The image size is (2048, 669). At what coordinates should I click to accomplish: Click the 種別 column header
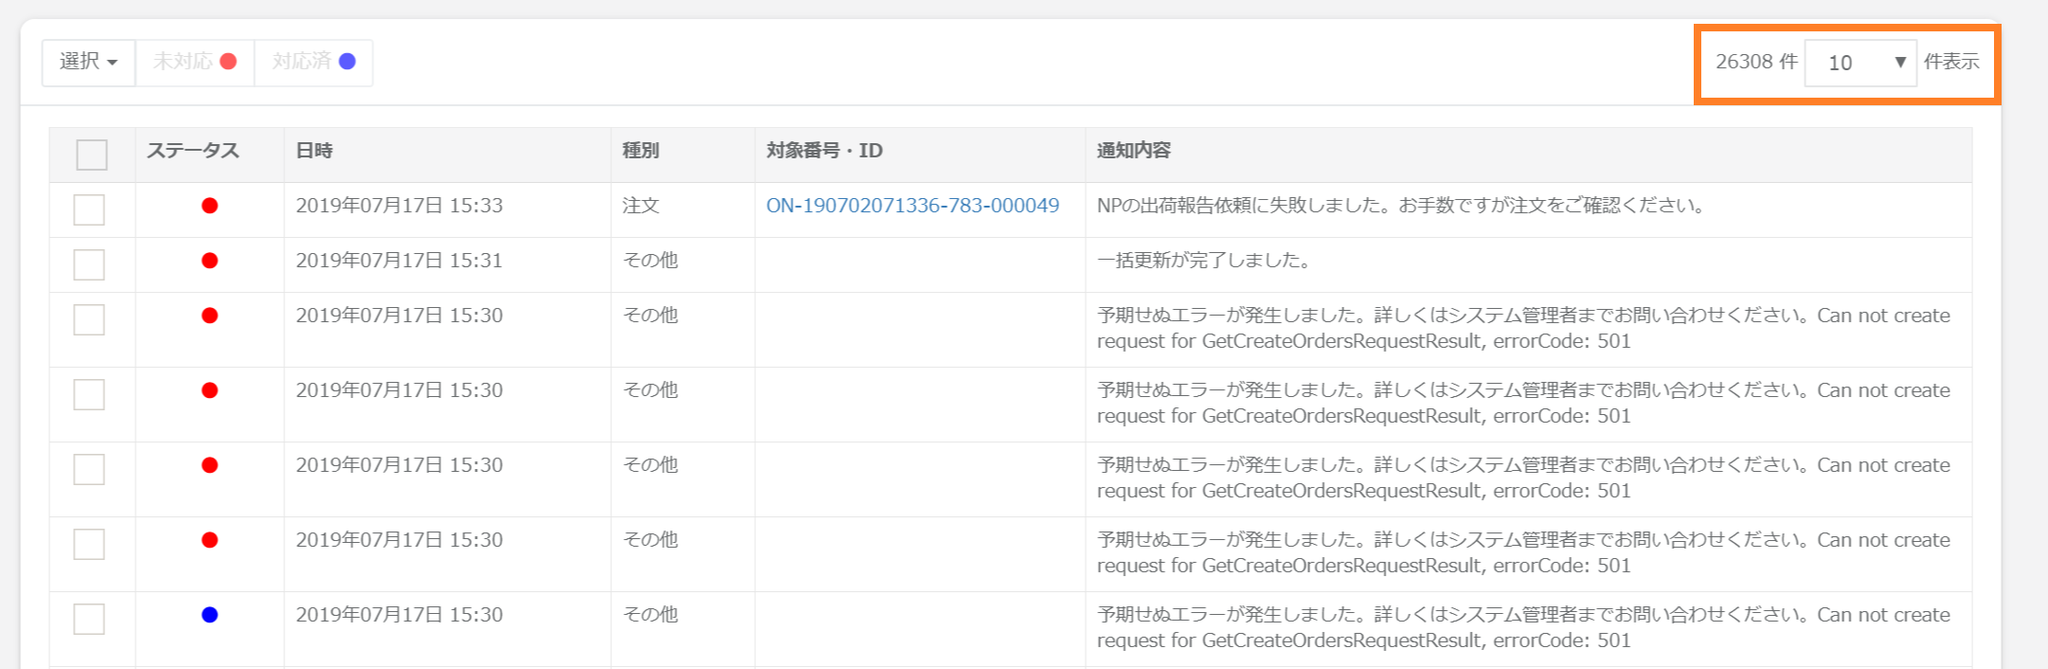[641, 151]
